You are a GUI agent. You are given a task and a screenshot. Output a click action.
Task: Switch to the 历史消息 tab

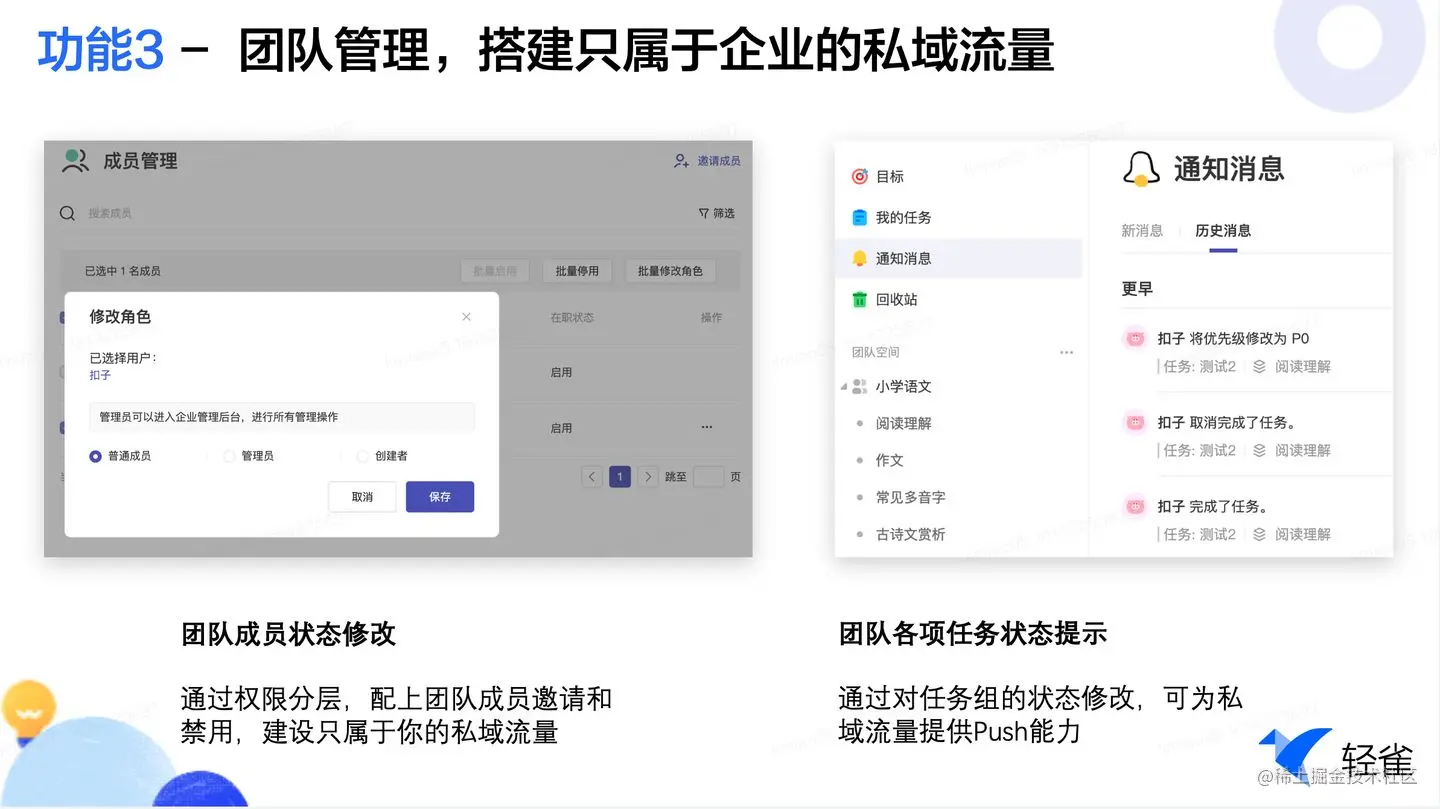click(x=1221, y=230)
